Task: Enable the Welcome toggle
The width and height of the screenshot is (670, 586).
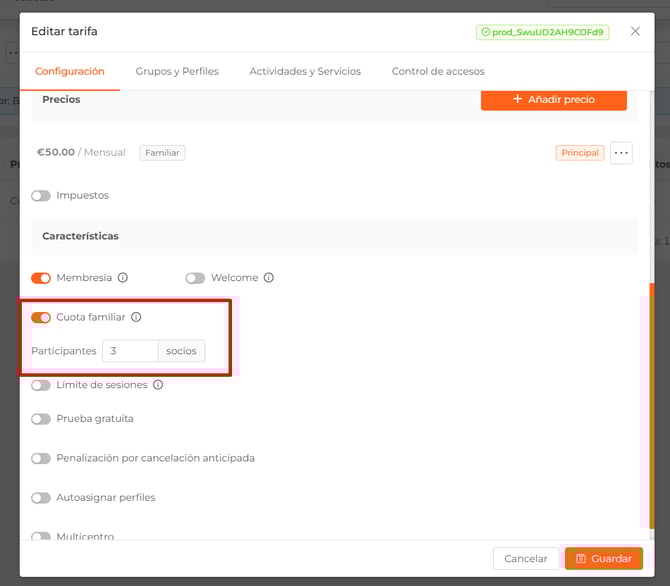Action: click(195, 278)
